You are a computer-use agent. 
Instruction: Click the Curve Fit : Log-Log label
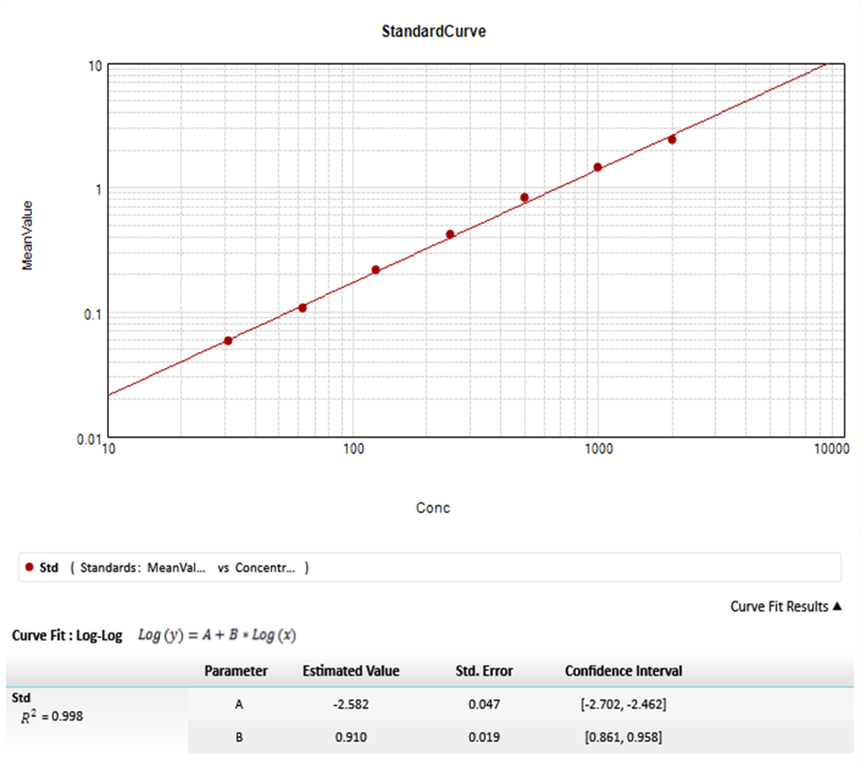coord(67,635)
